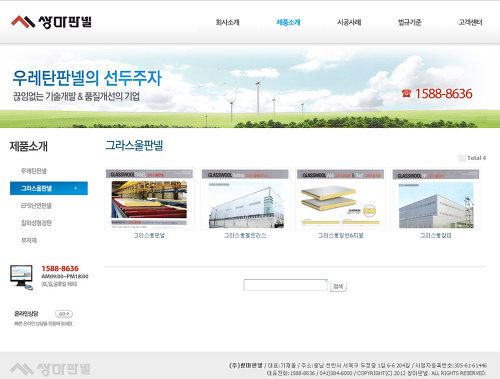The width and height of the screenshot is (500, 379).
Task: Select 우레탄판넬 in the sidebar
Action: click(34, 171)
